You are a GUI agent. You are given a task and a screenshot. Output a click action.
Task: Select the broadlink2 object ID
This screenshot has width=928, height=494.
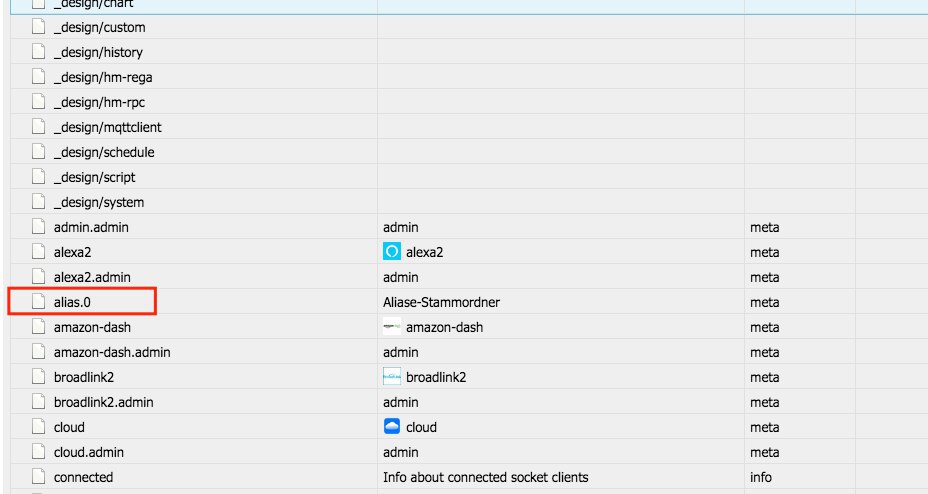coord(84,377)
